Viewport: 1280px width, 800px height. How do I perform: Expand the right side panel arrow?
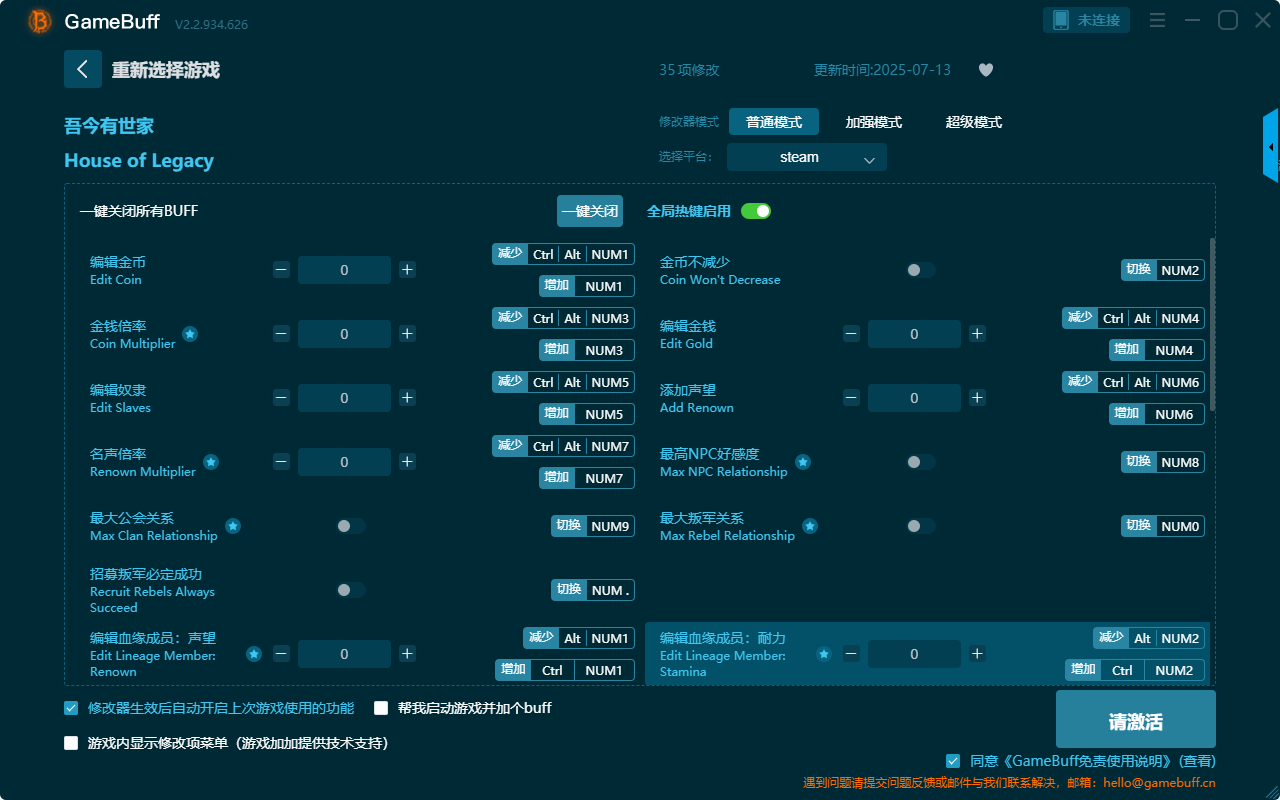tap(1271, 146)
